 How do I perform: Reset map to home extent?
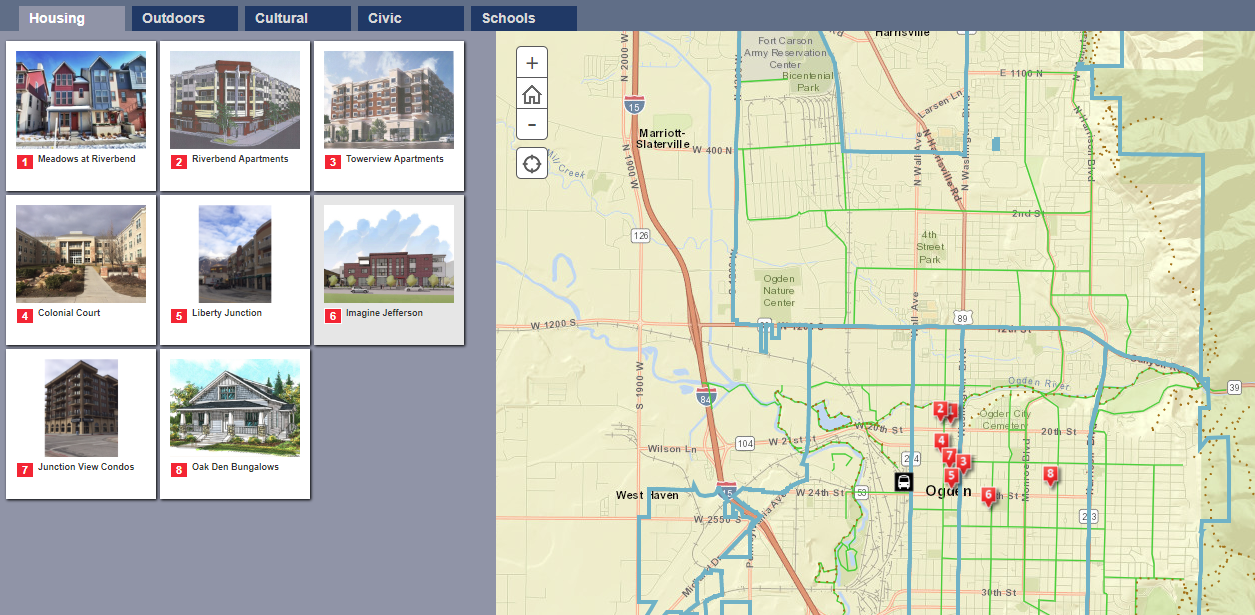[532, 94]
